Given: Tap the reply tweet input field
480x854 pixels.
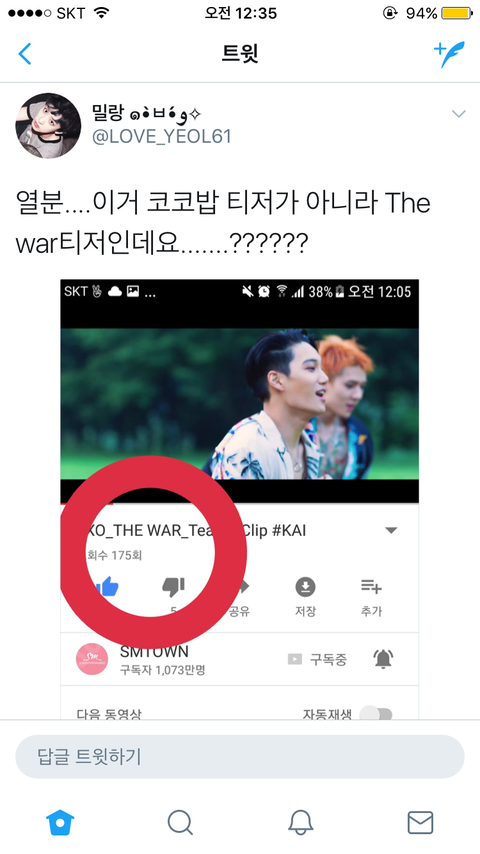Looking at the screenshot, I should click(240, 757).
